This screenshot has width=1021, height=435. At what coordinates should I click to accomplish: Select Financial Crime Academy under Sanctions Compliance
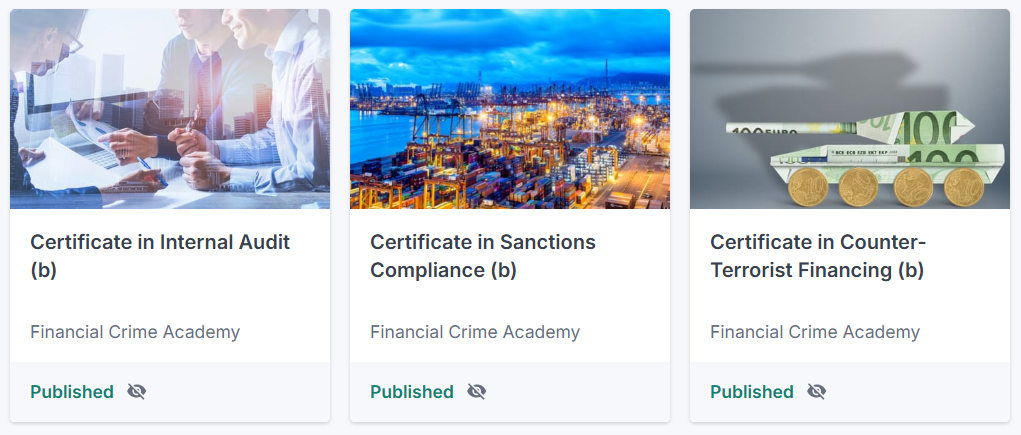pyautogui.click(x=475, y=332)
